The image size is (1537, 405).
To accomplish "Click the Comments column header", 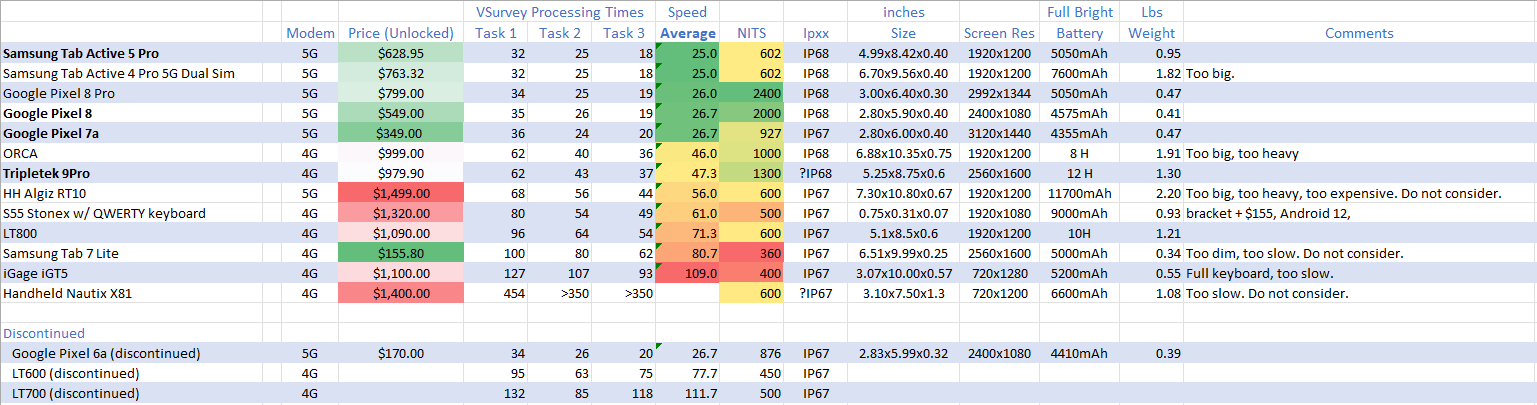I will click(x=1359, y=33).
